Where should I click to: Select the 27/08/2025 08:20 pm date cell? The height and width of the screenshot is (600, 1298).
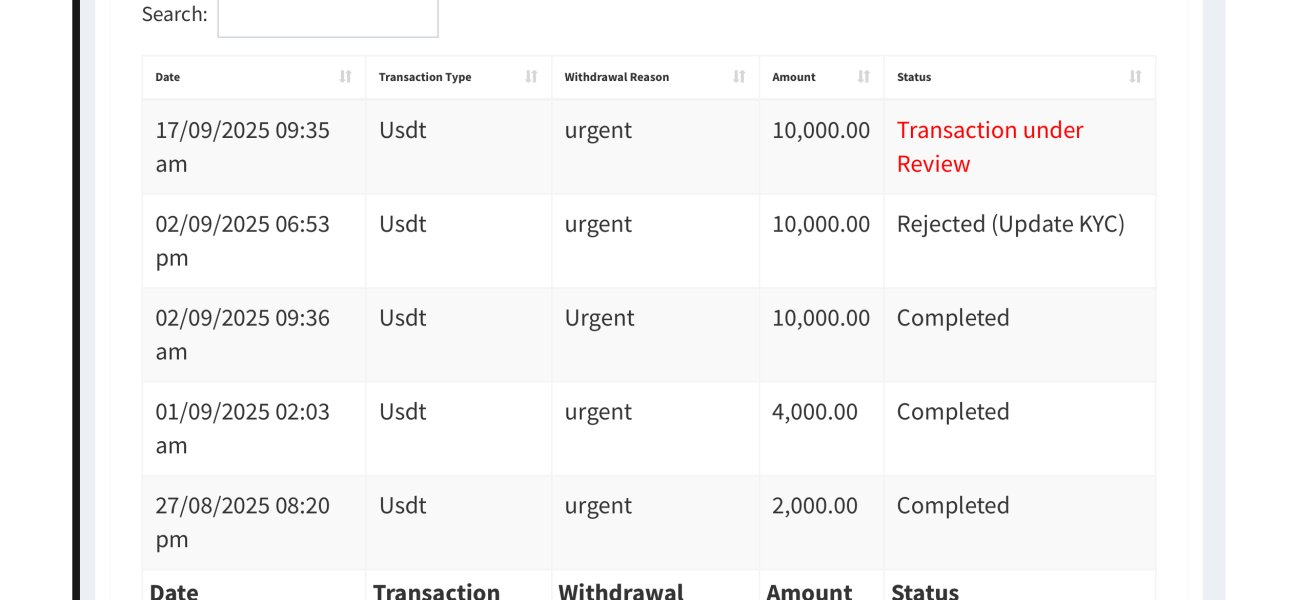(x=242, y=522)
